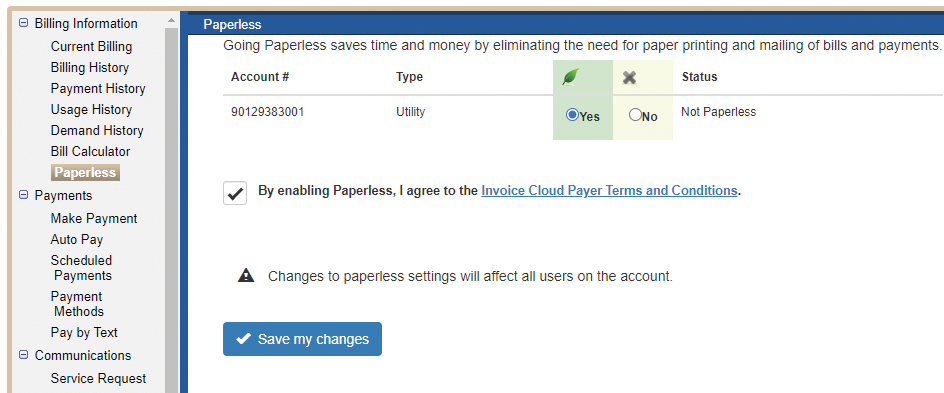The width and height of the screenshot is (944, 393).
Task: Open the Pay by Text option
Action: coord(84,332)
